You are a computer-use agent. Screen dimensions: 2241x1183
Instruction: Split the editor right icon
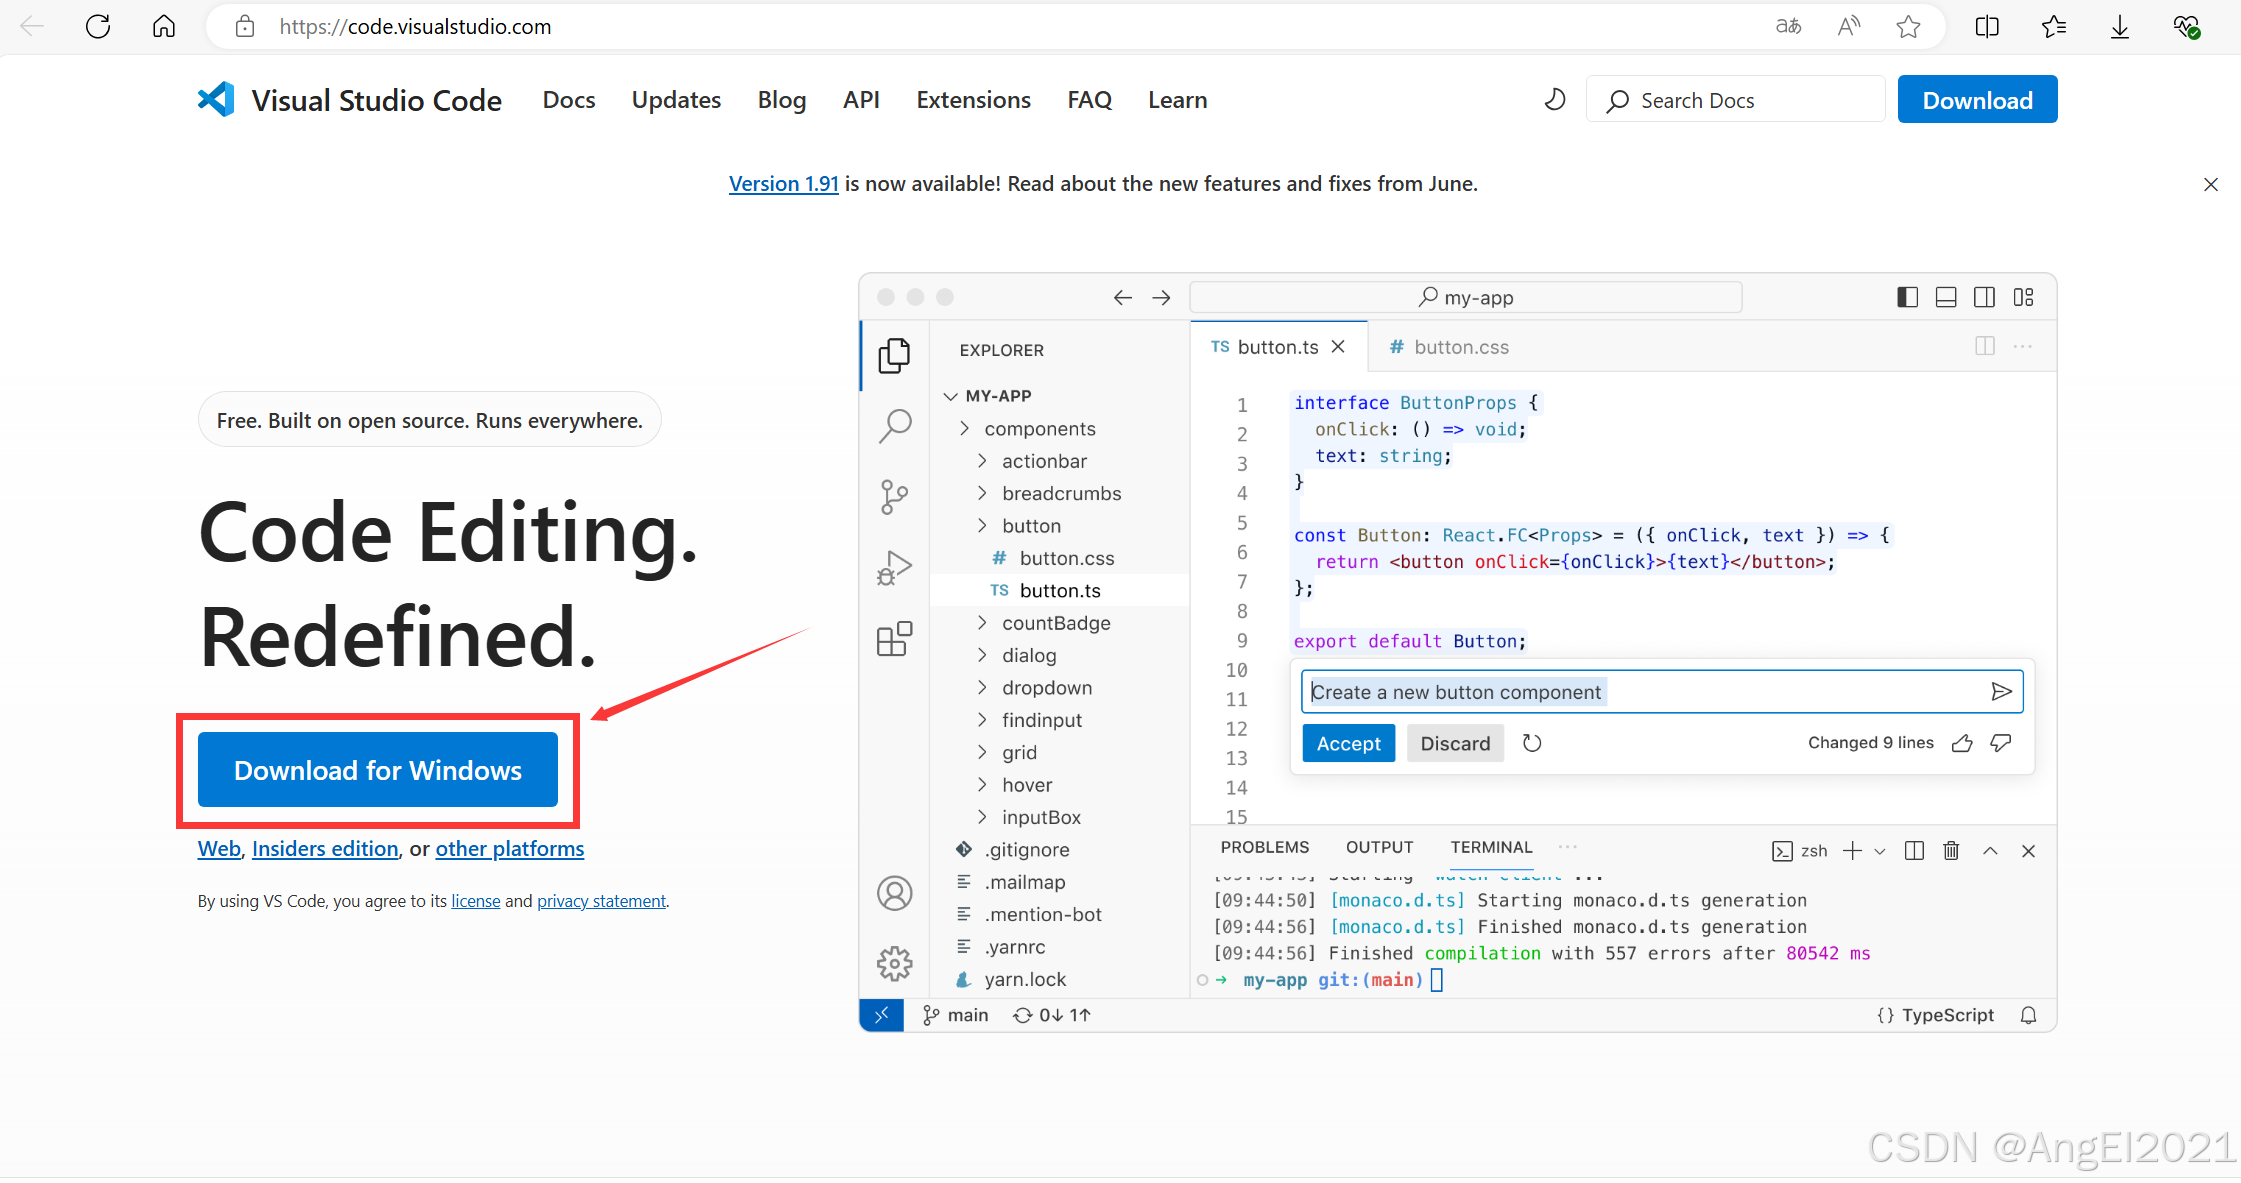tap(1985, 346)
